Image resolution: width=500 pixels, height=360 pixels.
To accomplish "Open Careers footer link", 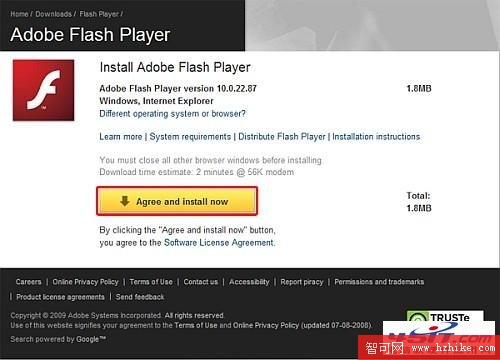I will click(28, 282).
